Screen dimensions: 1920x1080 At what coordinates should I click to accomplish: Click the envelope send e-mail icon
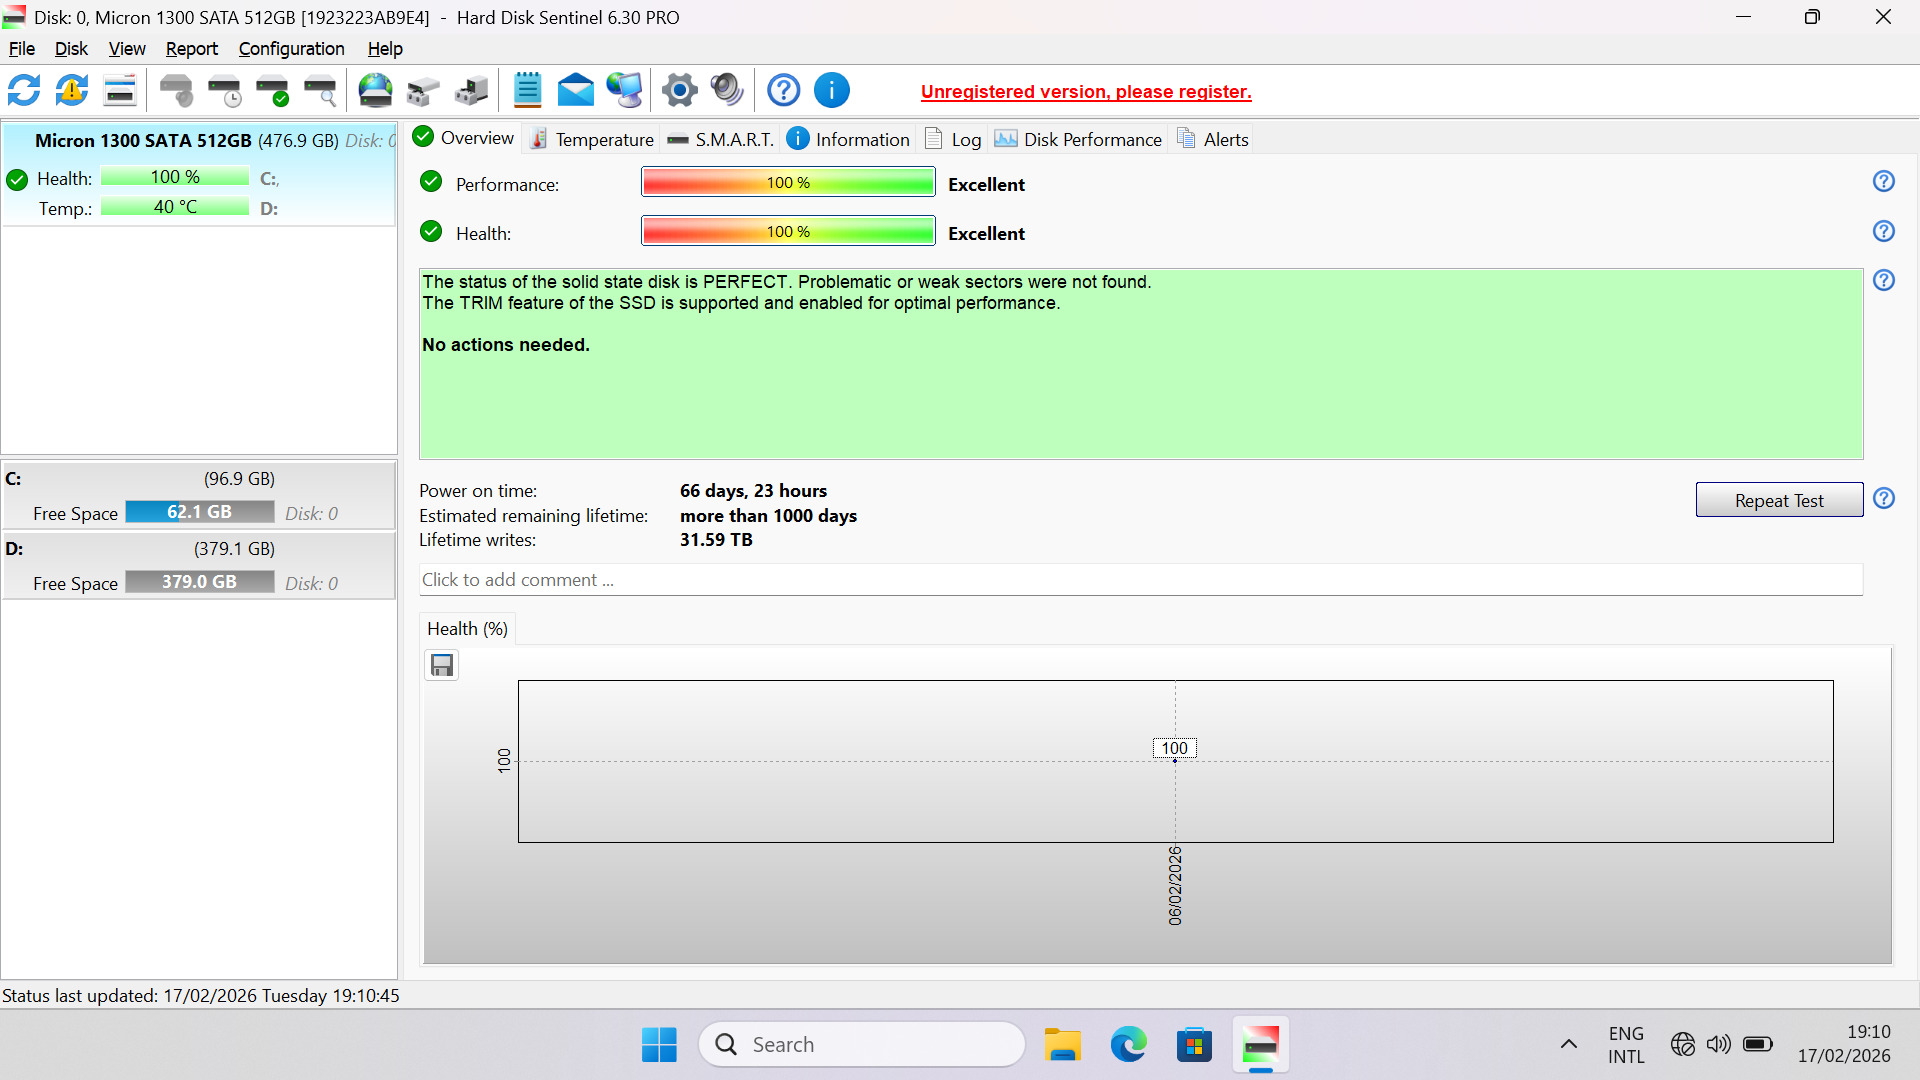[575, 91]
